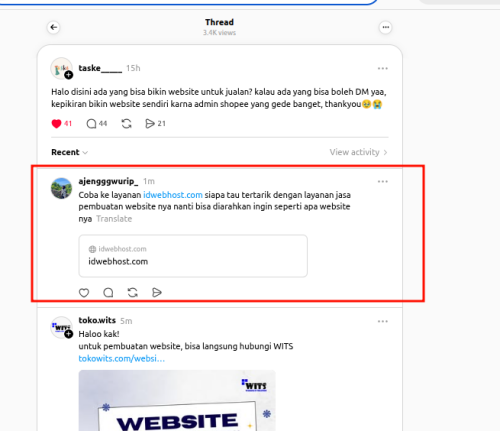Open taske_____ username link

click(x=100, y=68)
